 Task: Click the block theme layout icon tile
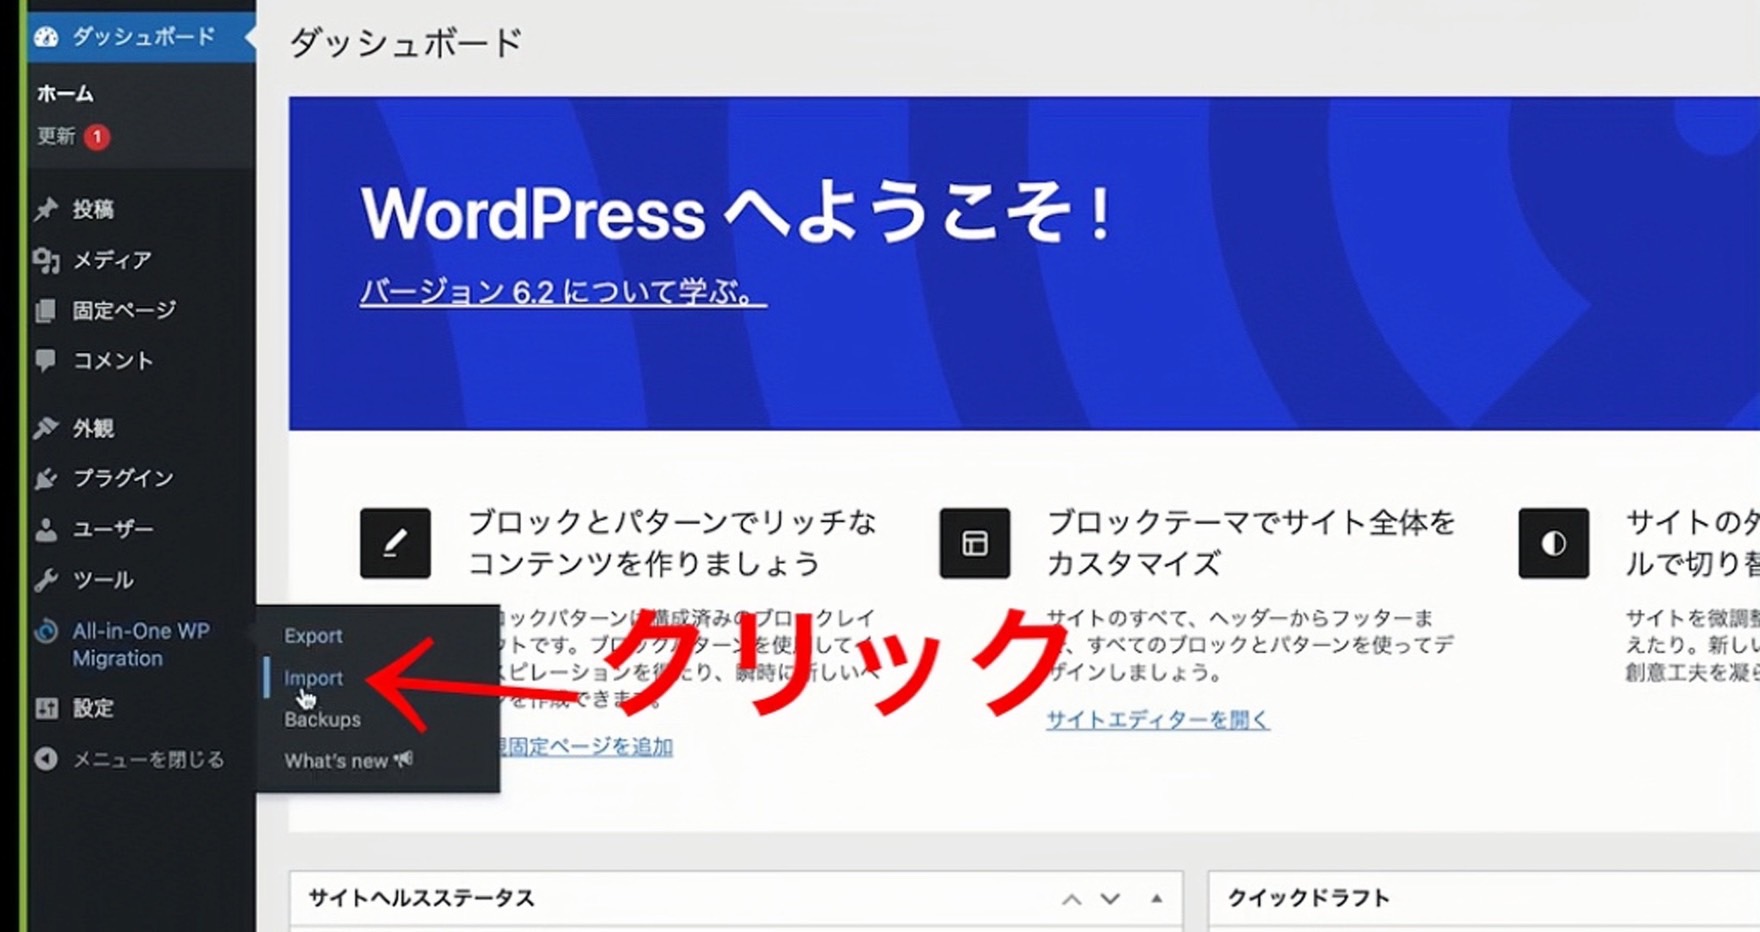click(x=974, y=543)
